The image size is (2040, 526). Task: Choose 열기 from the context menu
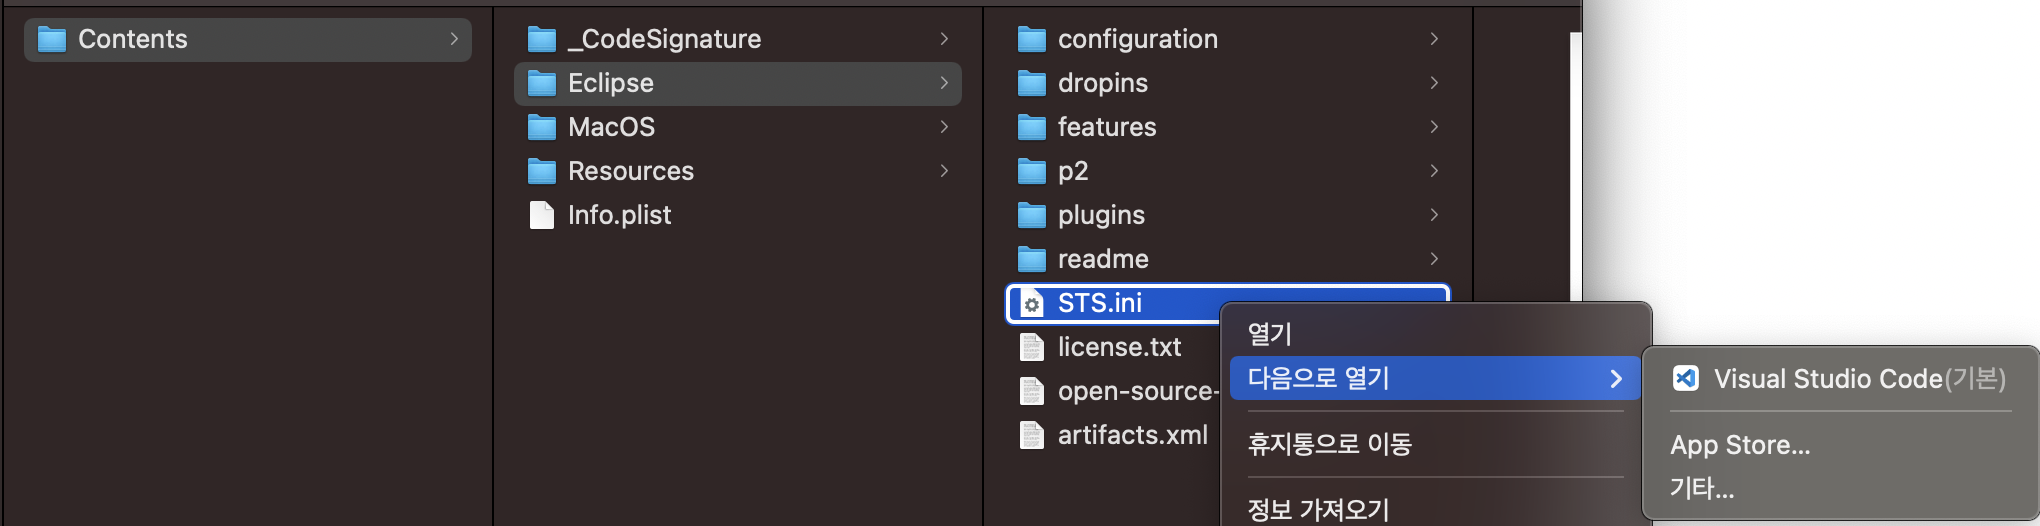(1435, 334)
